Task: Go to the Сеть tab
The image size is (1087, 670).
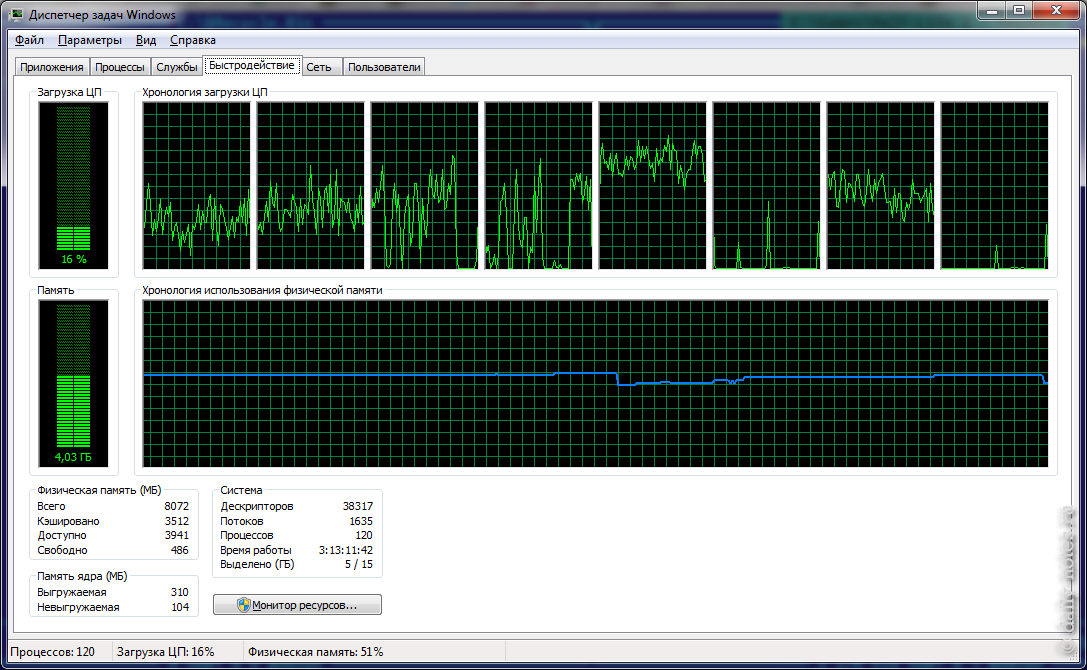Action: [x=319, y=67]
